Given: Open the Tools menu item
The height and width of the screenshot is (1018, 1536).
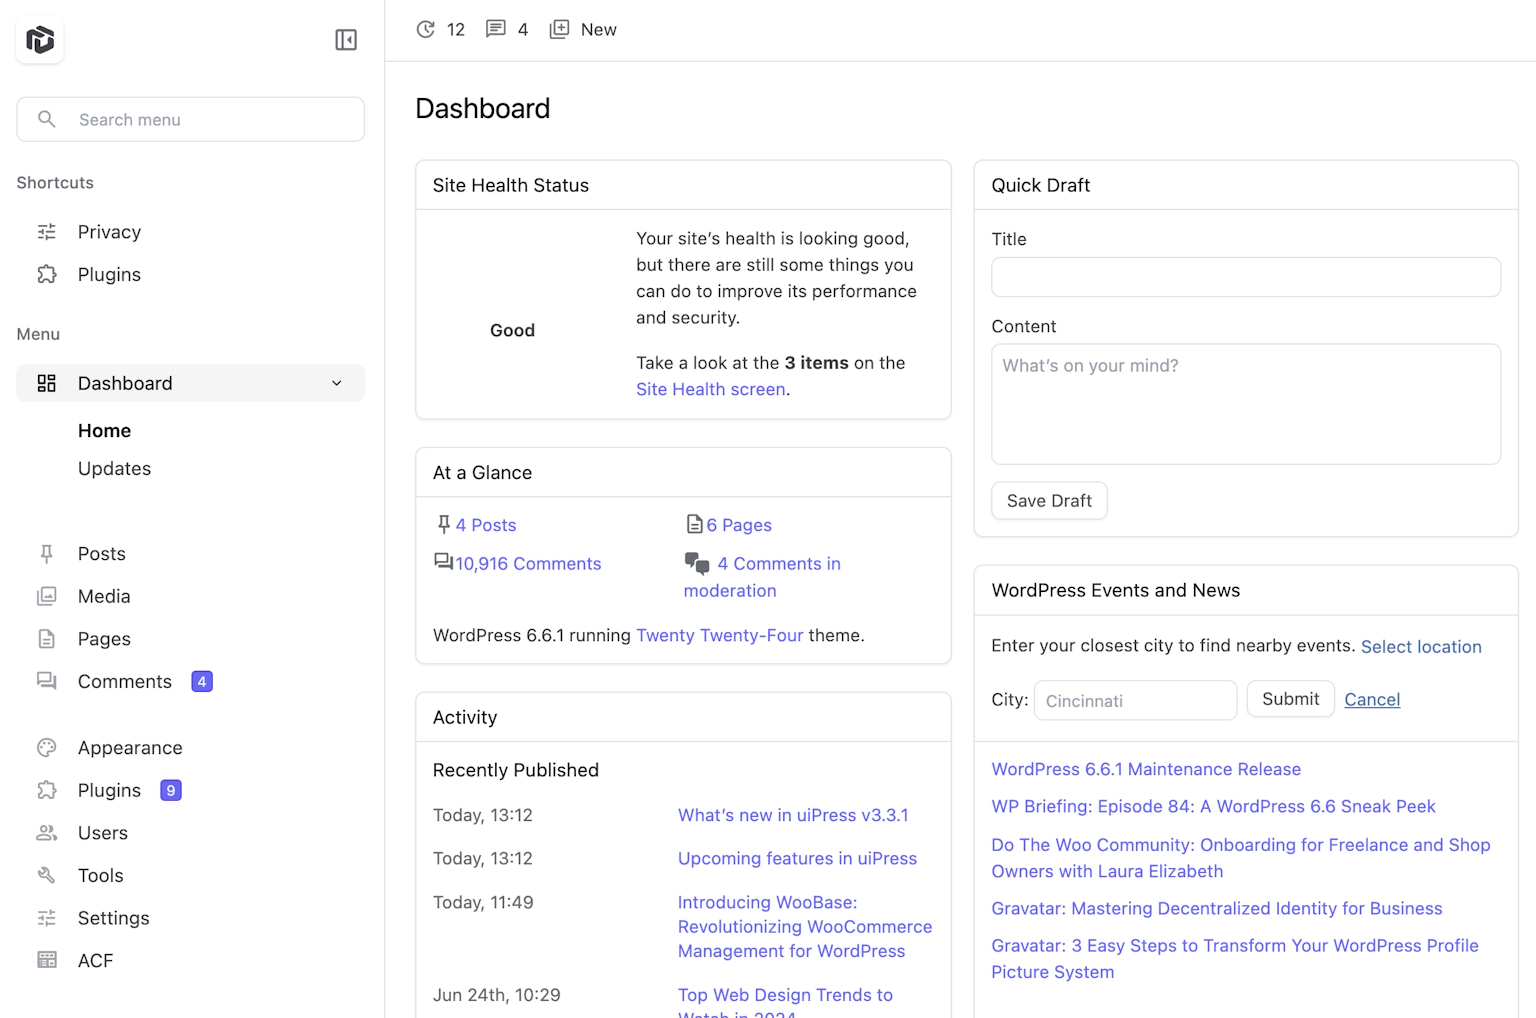Looking at the screenshot, I should click(190, 875).
